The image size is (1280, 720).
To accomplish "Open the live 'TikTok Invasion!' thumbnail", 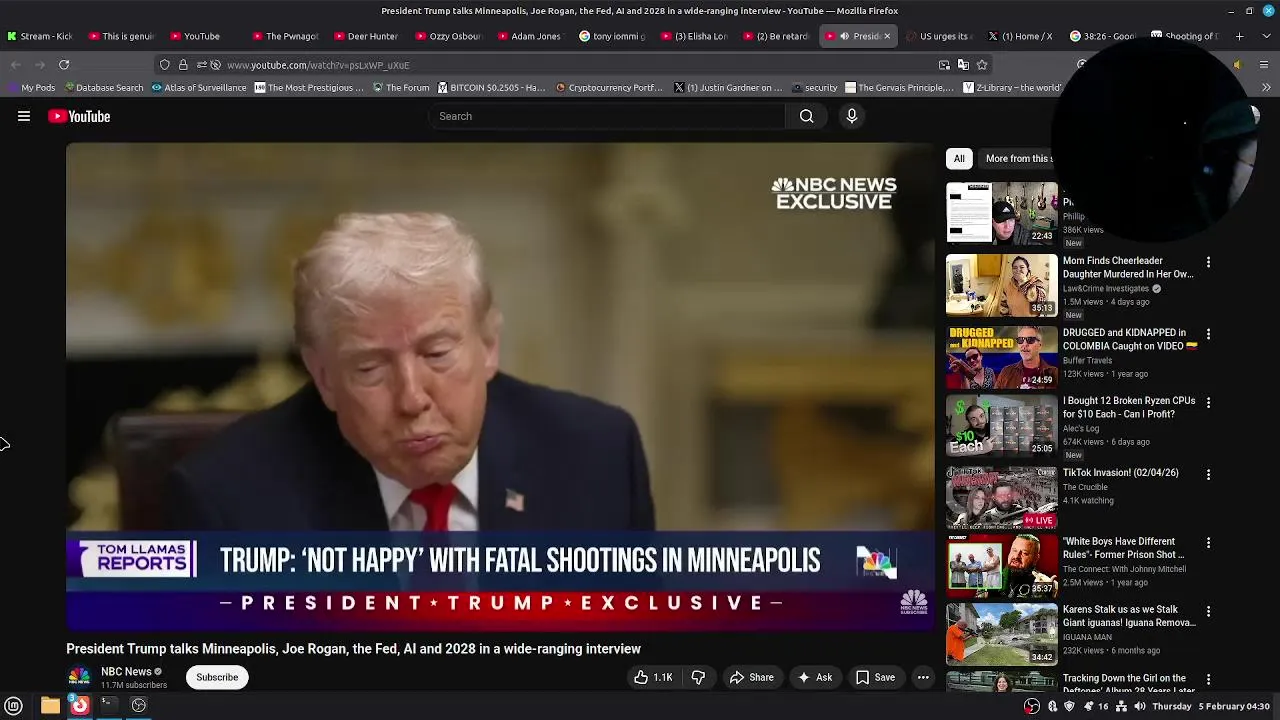I will click(1001, 497).
